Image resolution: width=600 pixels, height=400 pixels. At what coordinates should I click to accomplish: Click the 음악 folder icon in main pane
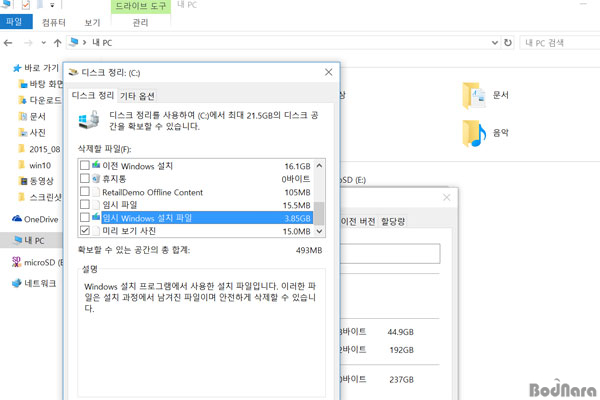pos(474,133)
